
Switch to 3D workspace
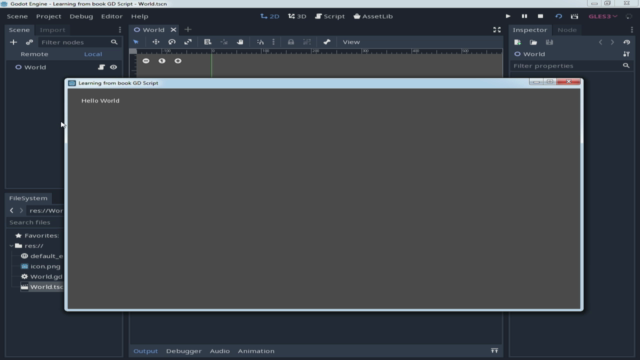297,16
